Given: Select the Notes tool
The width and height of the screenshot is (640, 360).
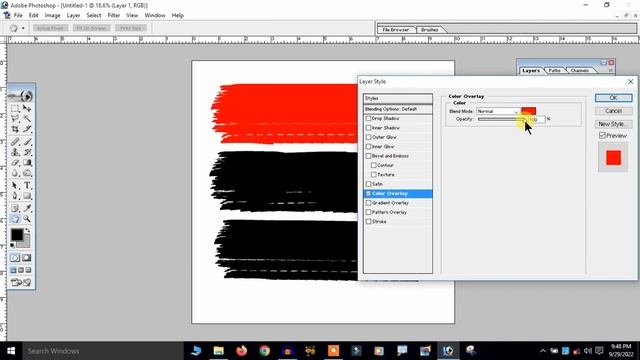Looking at the screenshot, I should (15, 208).
